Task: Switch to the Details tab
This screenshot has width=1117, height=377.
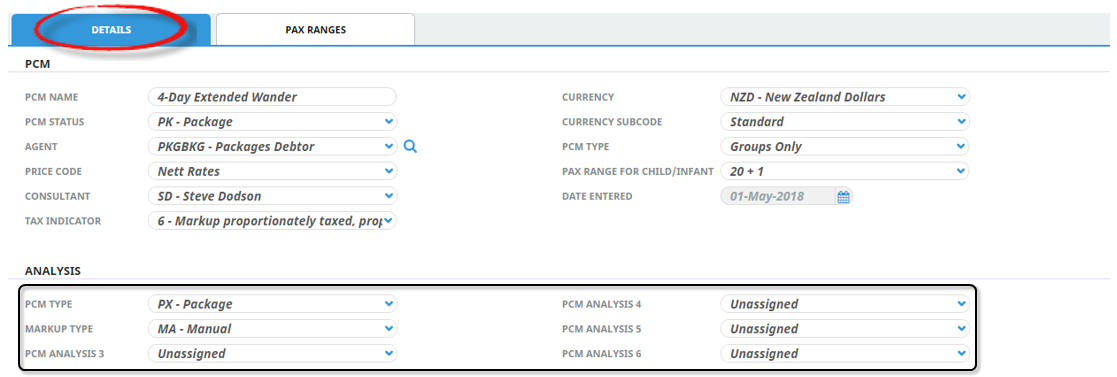Action: coord(110,30)
